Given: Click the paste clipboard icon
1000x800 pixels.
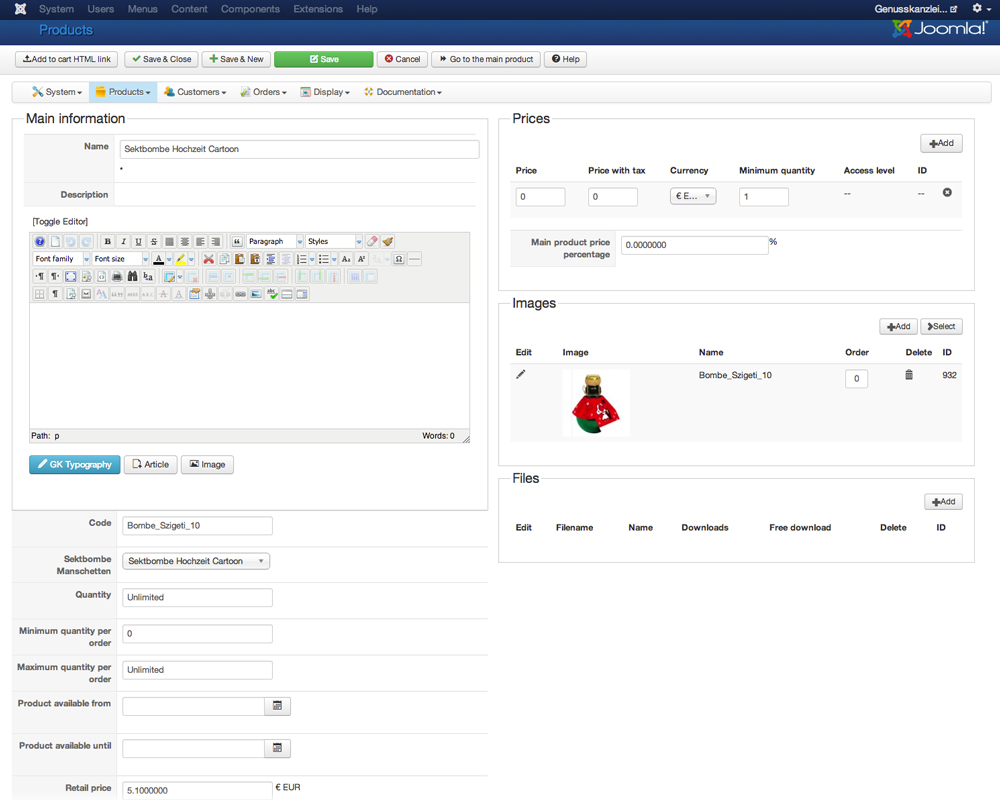Looking at the screenshot, I should [240, 259].
